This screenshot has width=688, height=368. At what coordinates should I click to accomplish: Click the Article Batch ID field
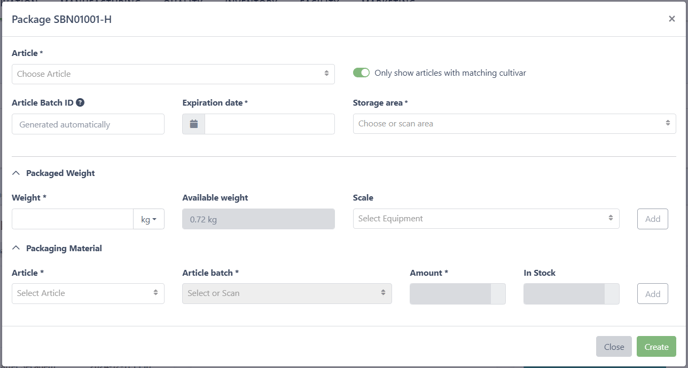tap(88, 124)
